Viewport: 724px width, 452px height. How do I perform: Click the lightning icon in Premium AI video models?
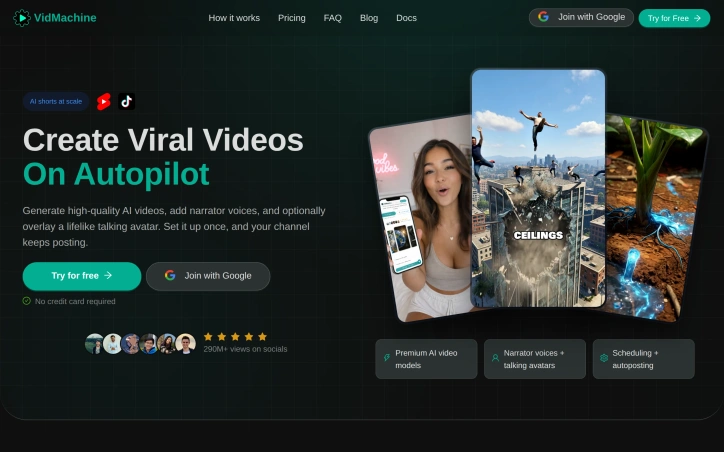pyautogui.click(x=387, y=358)
